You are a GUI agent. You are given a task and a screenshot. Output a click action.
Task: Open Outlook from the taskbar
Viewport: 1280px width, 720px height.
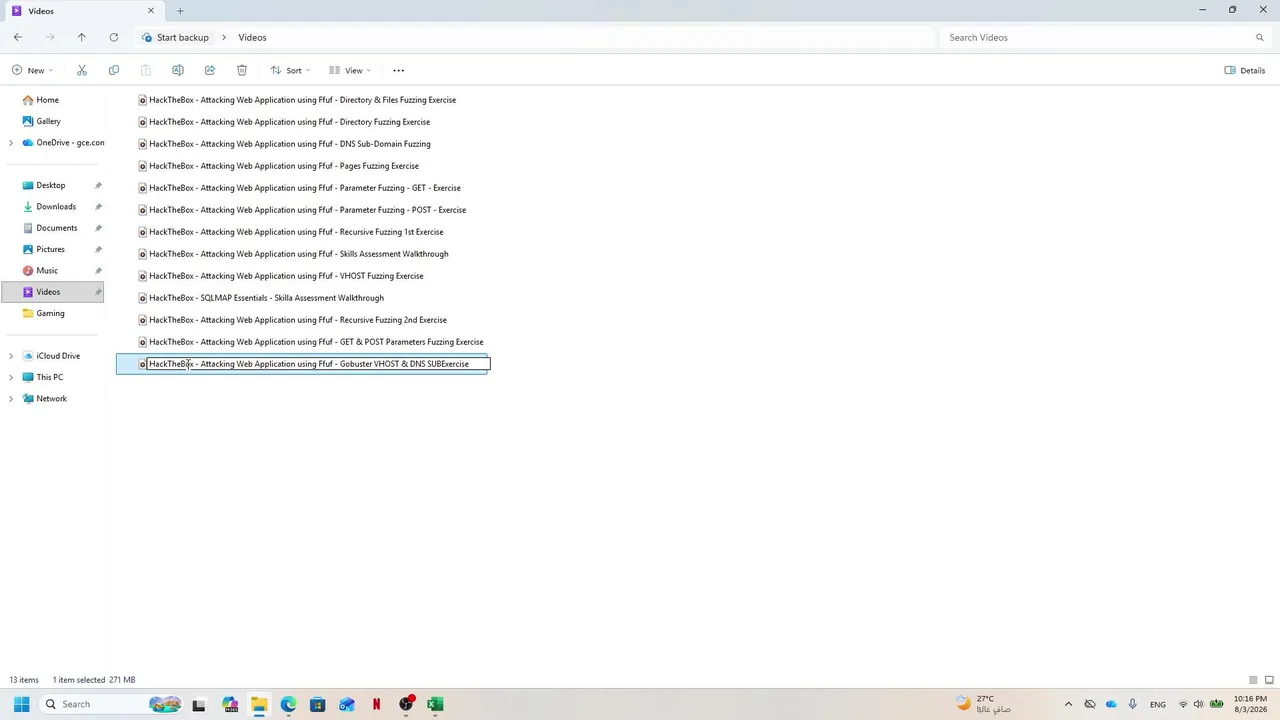coord(347,704)
